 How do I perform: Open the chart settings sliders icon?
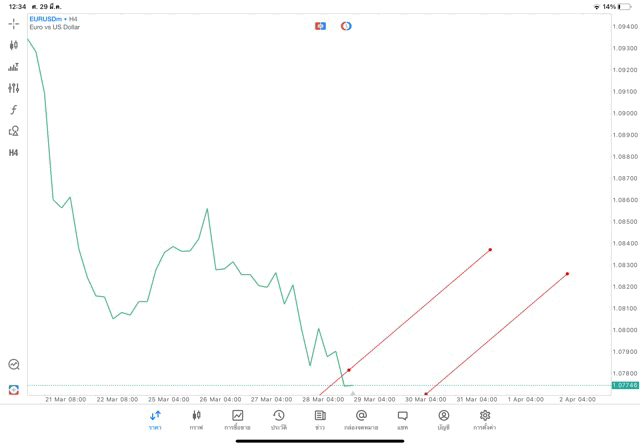tap(14, 88)
